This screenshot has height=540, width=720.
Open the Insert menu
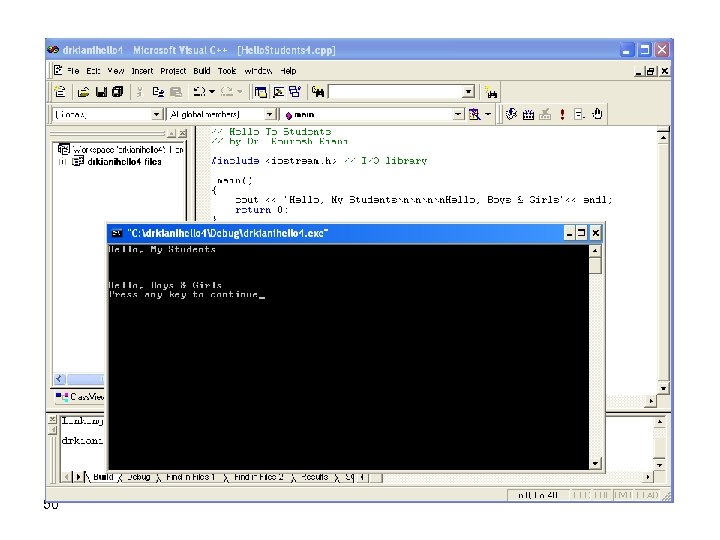tap(142, 71)
